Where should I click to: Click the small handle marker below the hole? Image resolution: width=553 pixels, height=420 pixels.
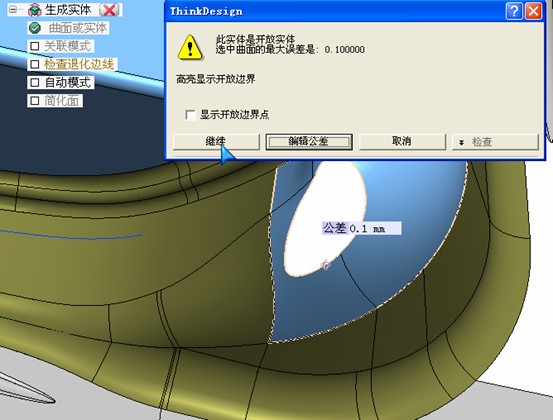click(326, 265)
